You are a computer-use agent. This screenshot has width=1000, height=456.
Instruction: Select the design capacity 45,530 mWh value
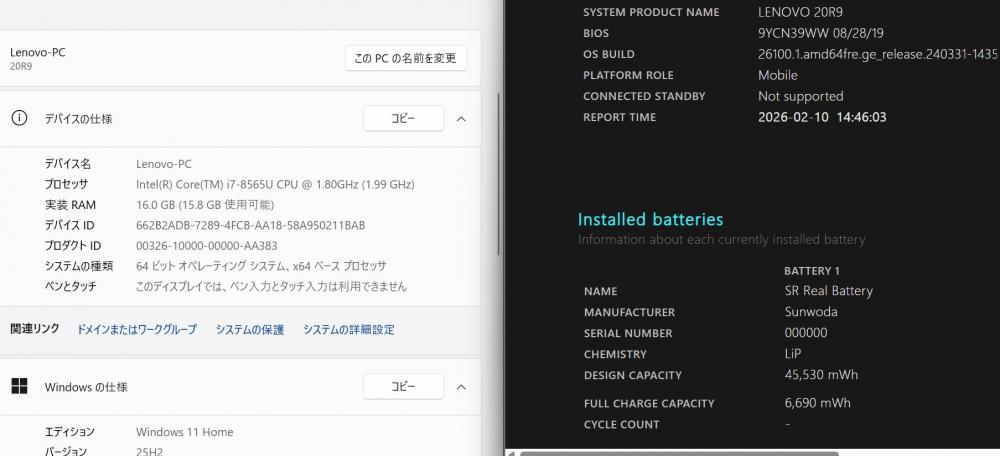[x=821, y=374]
